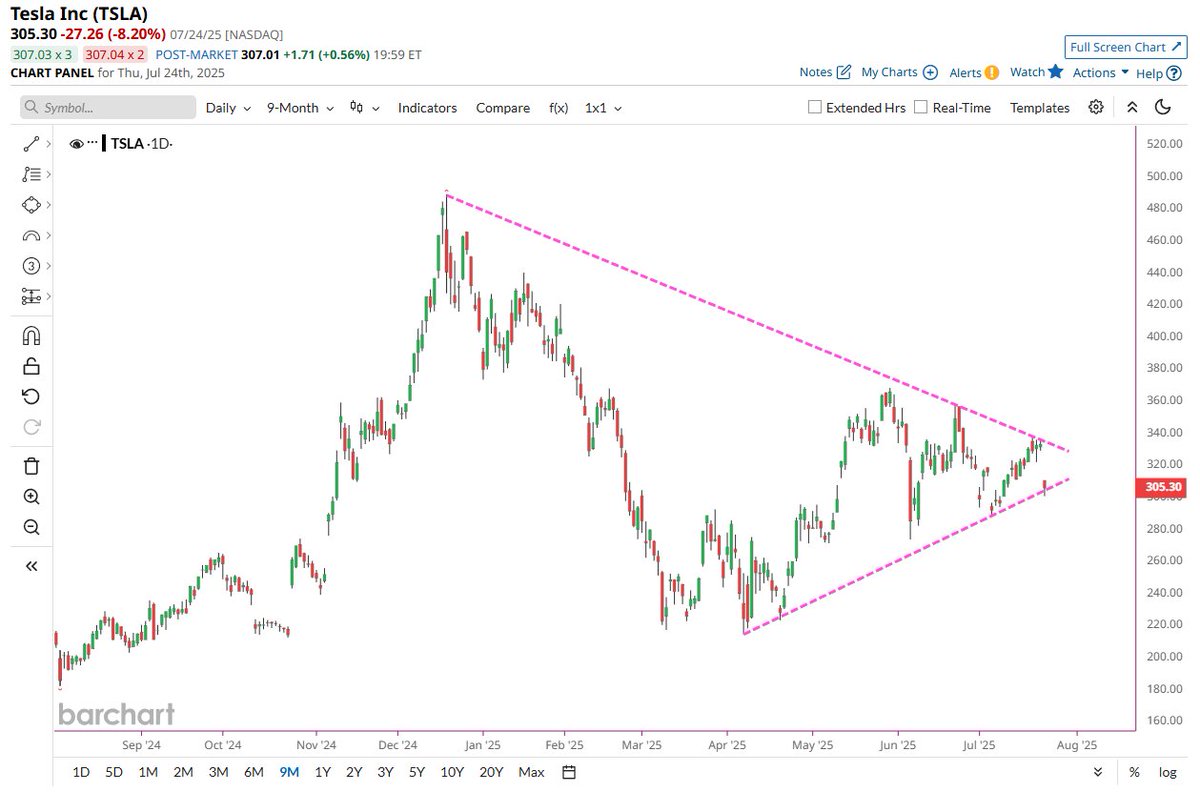This screenshot has width=1200, height=792.
Task: Open the numbered wave counts tool
Action: click(30, 266)
